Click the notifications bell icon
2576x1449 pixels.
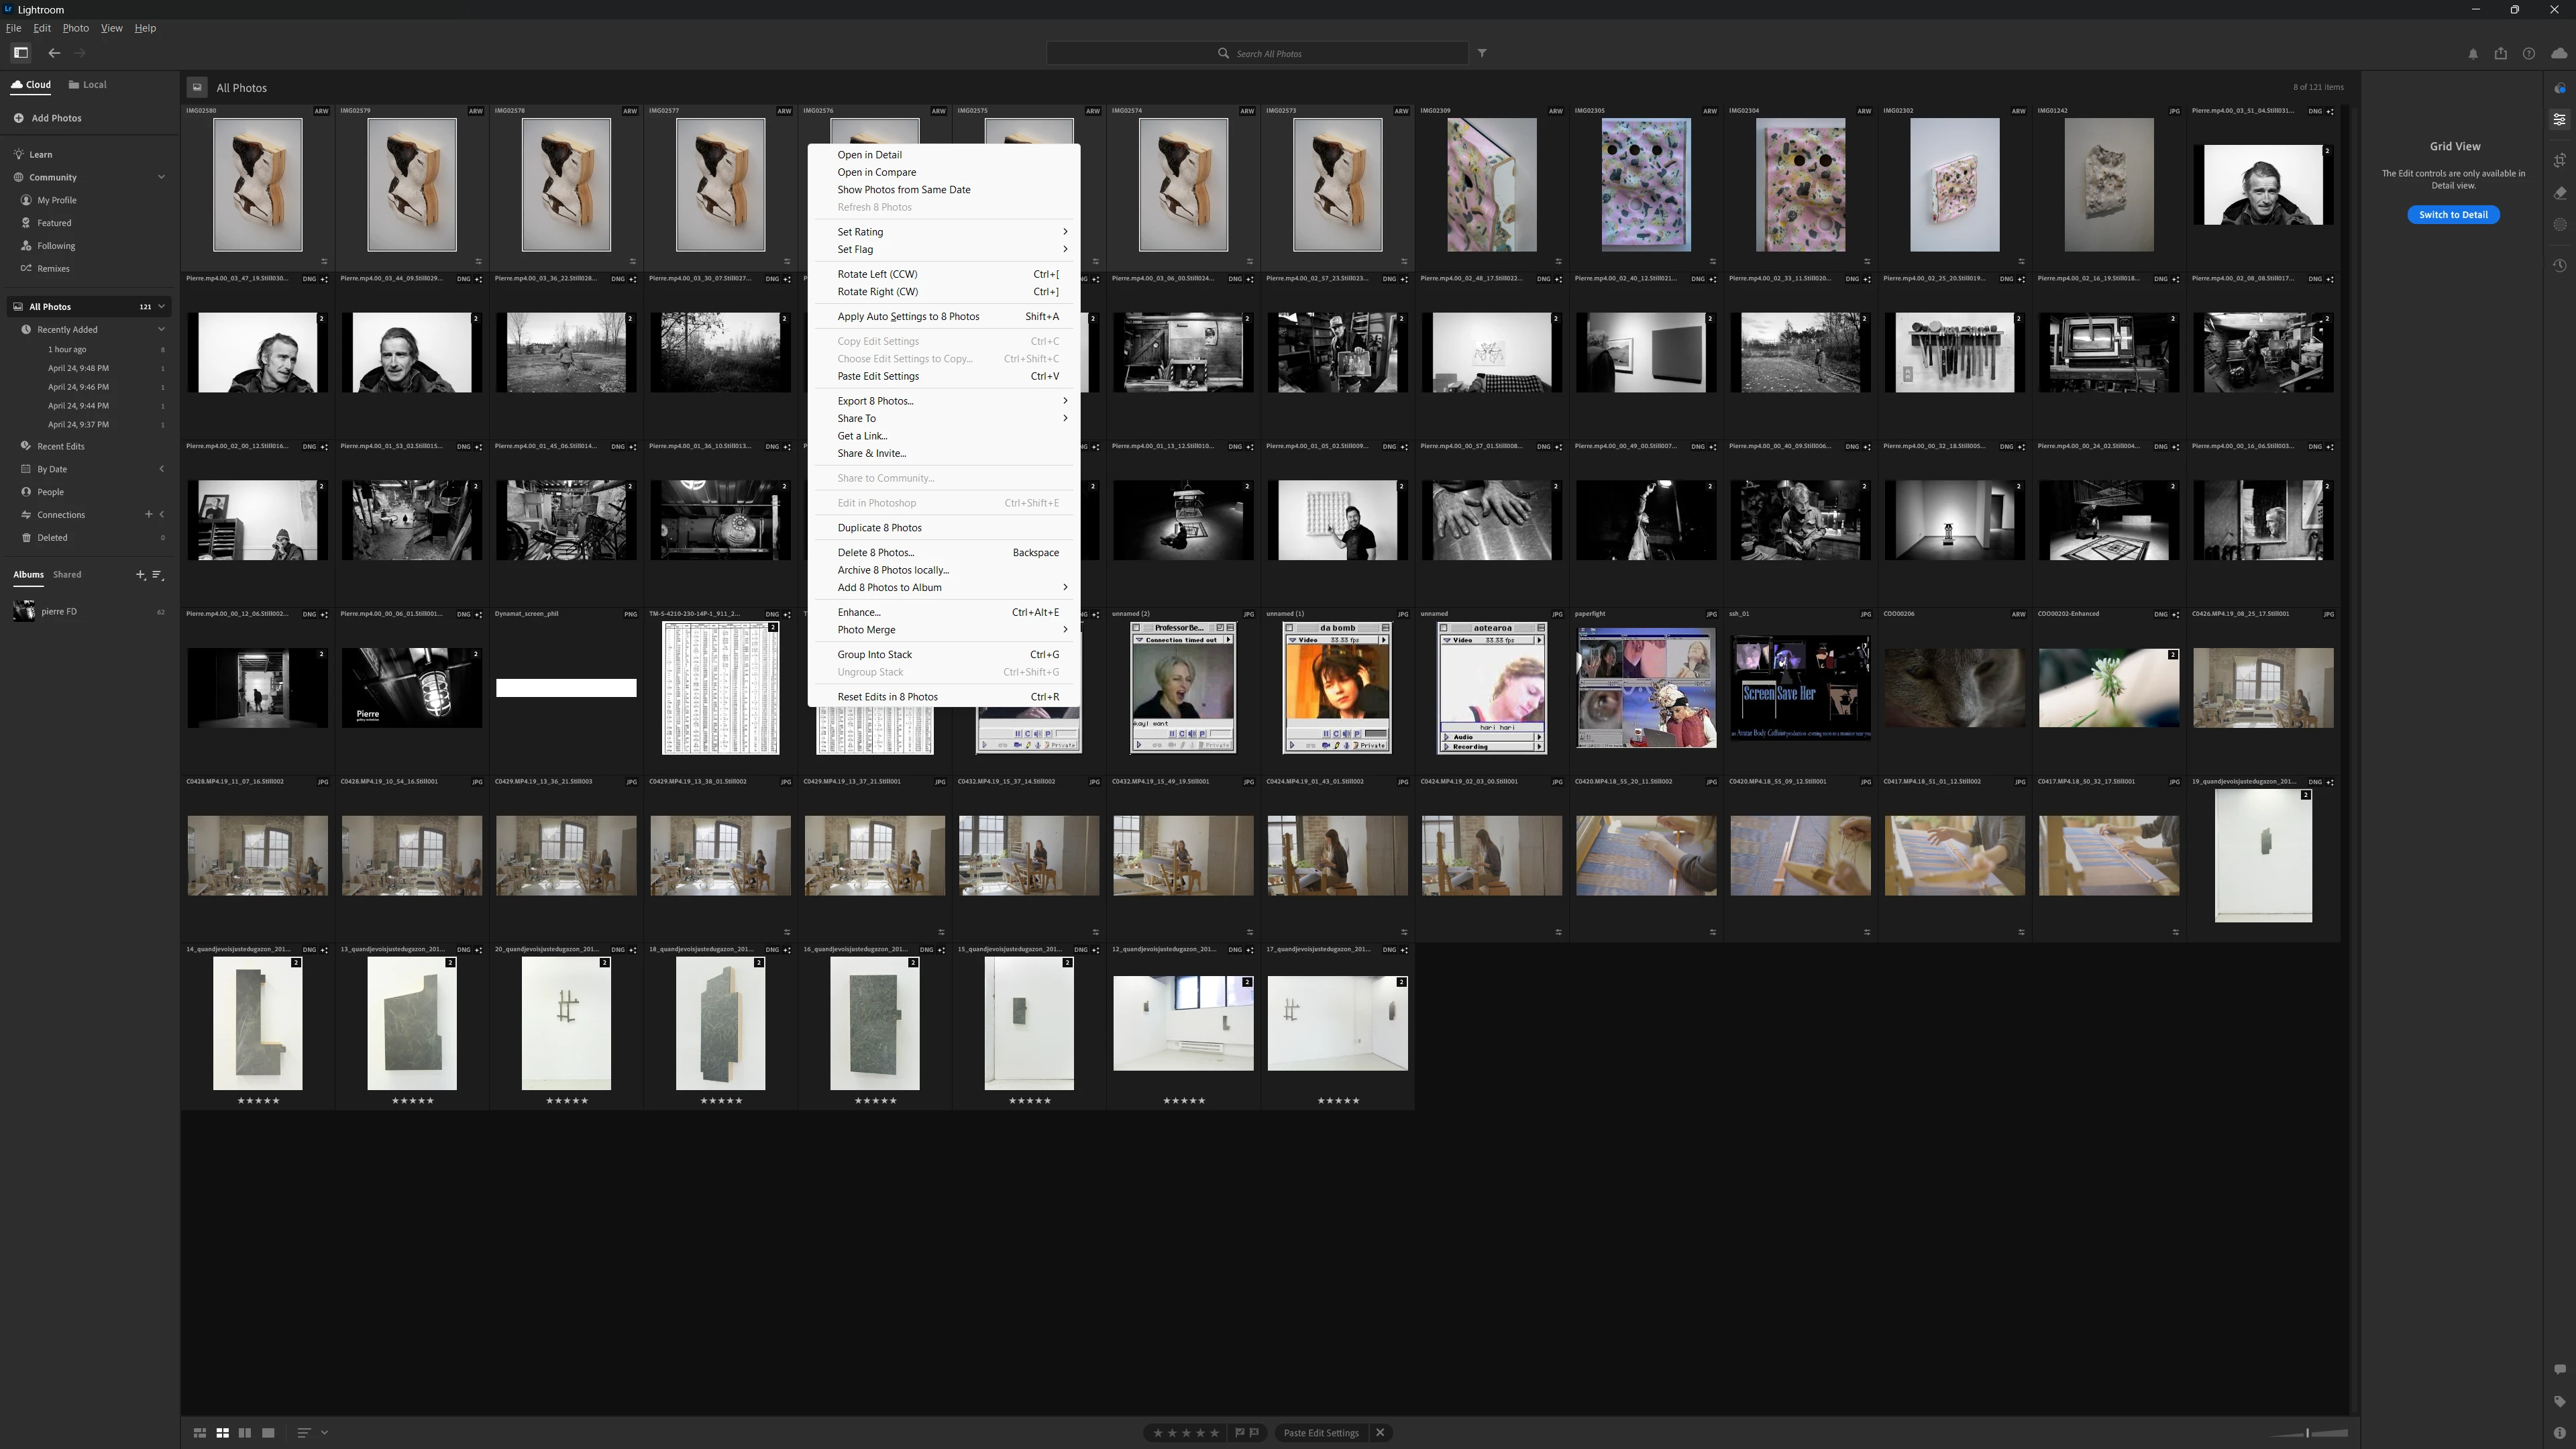point(2473,54)
